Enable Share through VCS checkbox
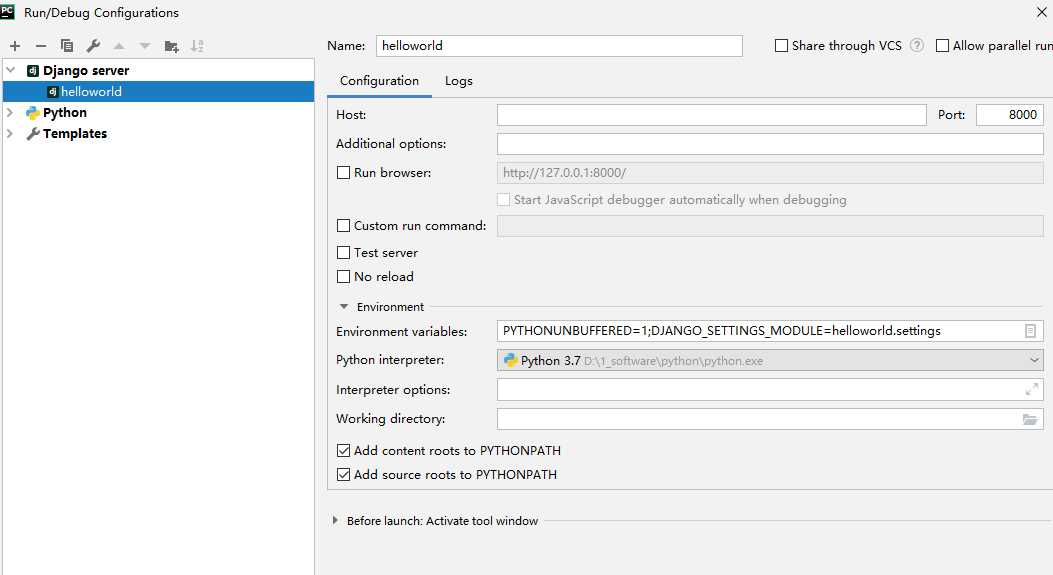The image size is (1053, 575). point(781,46)
